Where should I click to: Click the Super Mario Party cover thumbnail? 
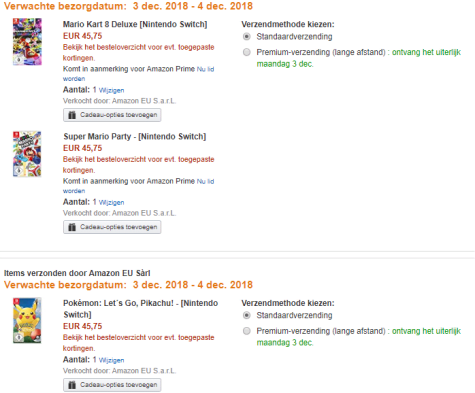(27, 154)
